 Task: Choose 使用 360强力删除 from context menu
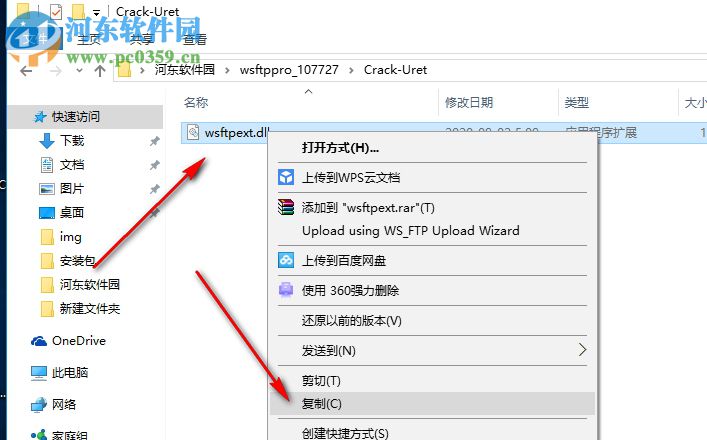433,290
